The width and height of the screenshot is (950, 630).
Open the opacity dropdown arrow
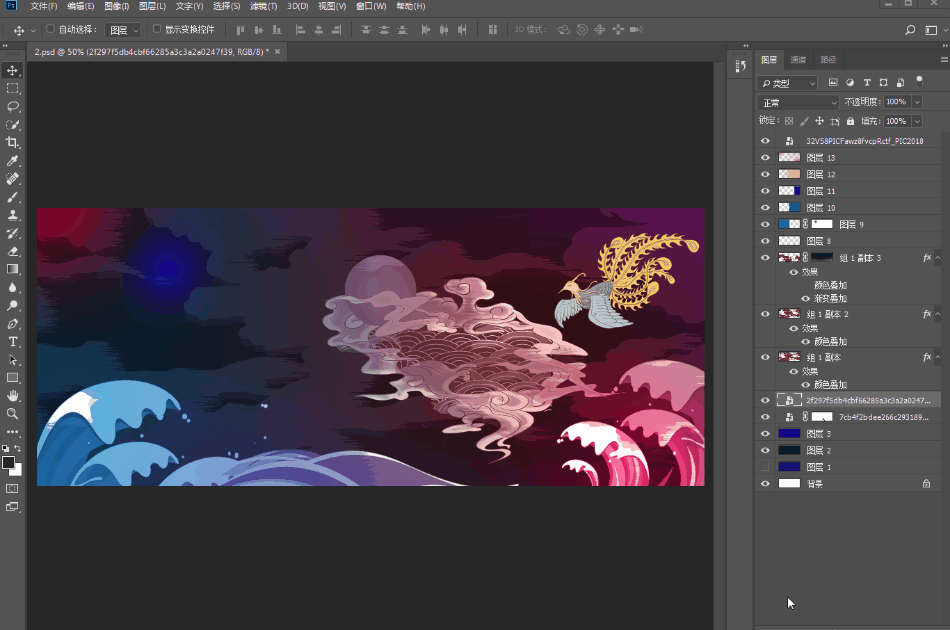(917, 102)
